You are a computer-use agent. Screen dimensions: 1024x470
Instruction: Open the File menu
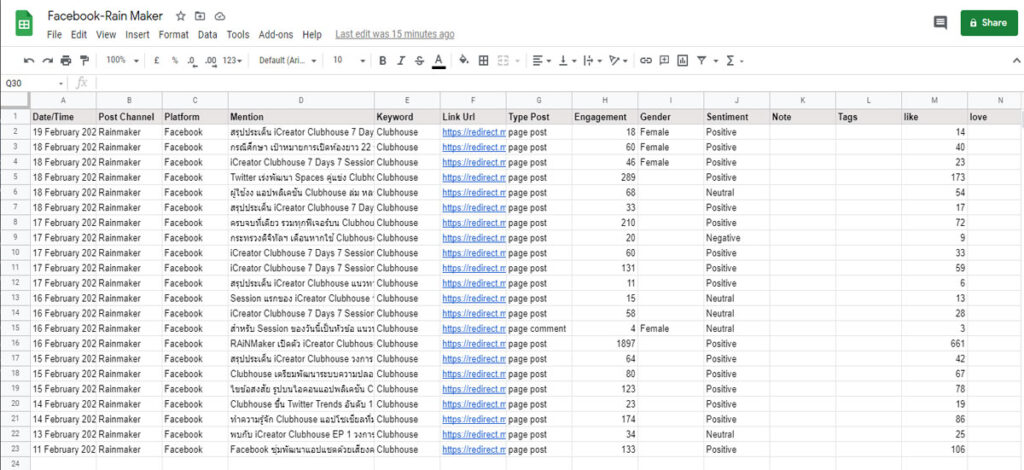tap(54, 35)
